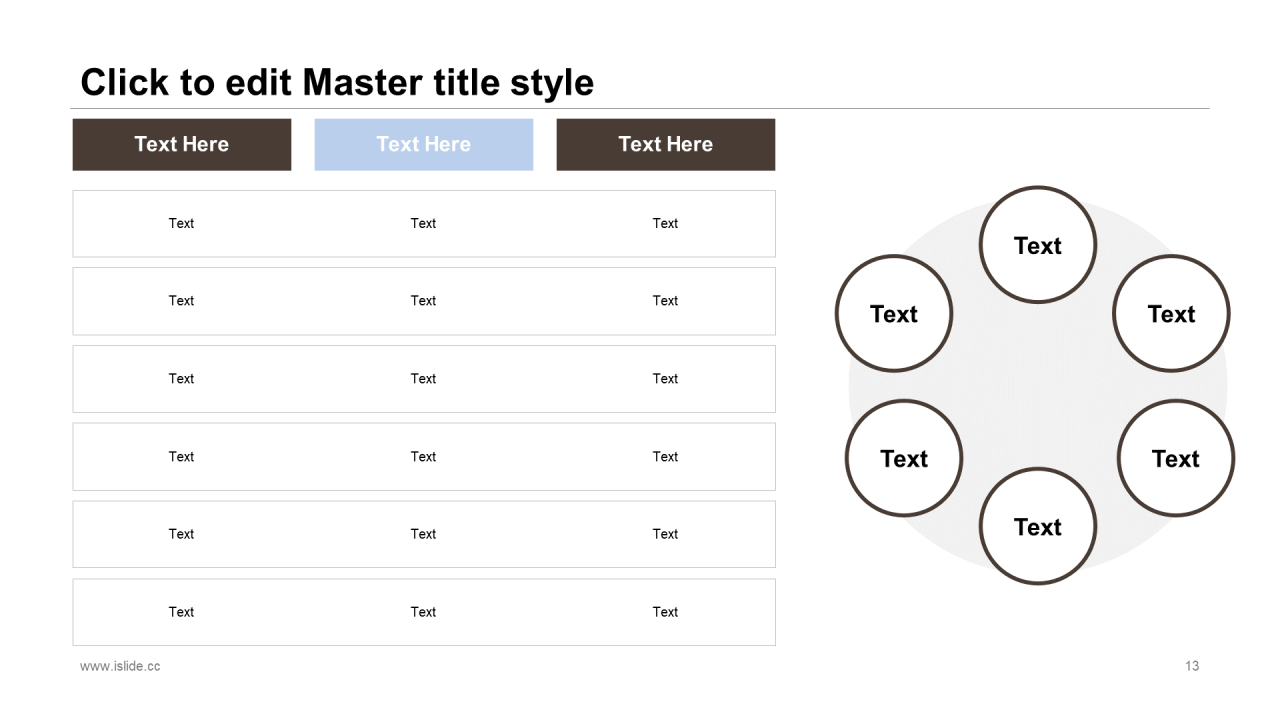
Task: Select the last row's left column 'Text' cell
Action: coord(182,612)
